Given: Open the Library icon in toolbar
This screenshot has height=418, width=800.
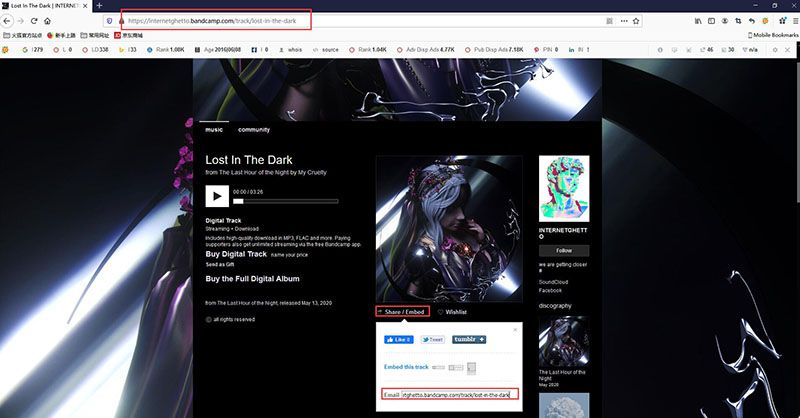Looking at the screenshot, I should pos(697,21).
